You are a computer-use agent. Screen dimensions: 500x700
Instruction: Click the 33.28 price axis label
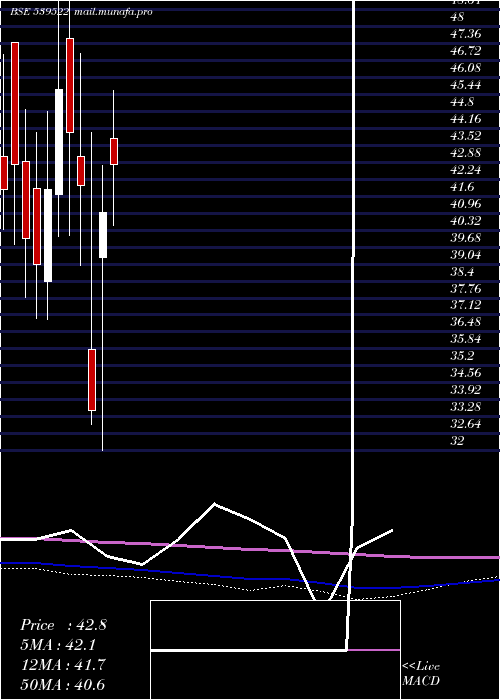(x=466, y=407)
